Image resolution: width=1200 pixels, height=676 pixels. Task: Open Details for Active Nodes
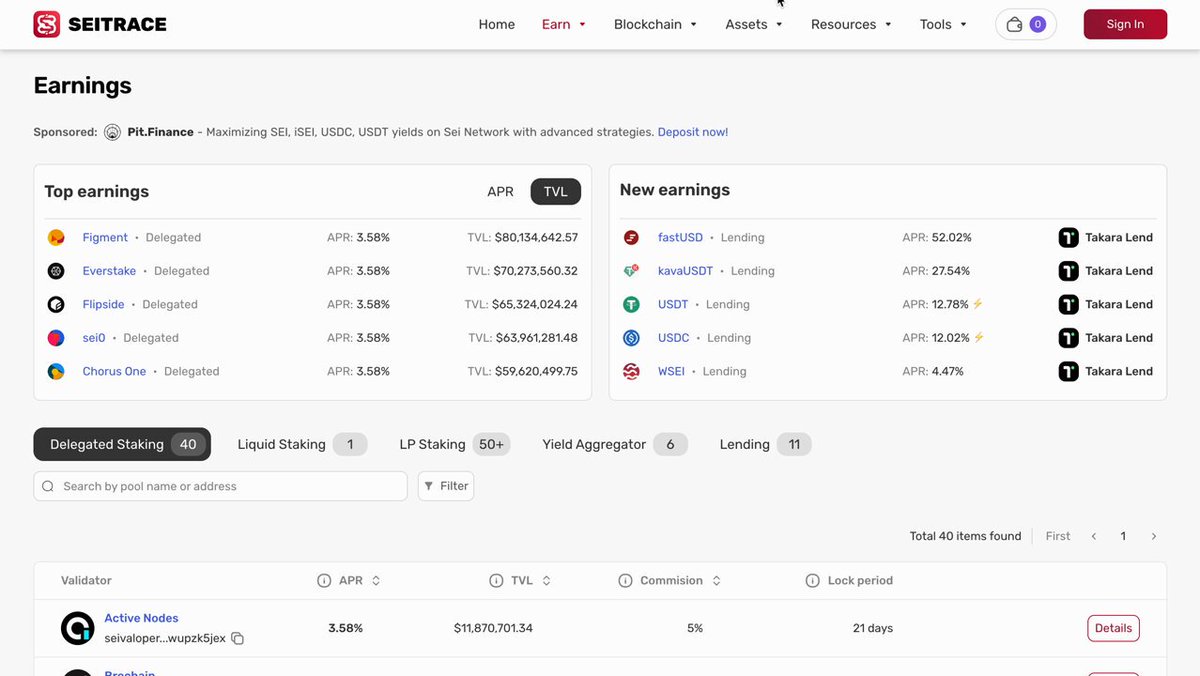pos(1113,628)
